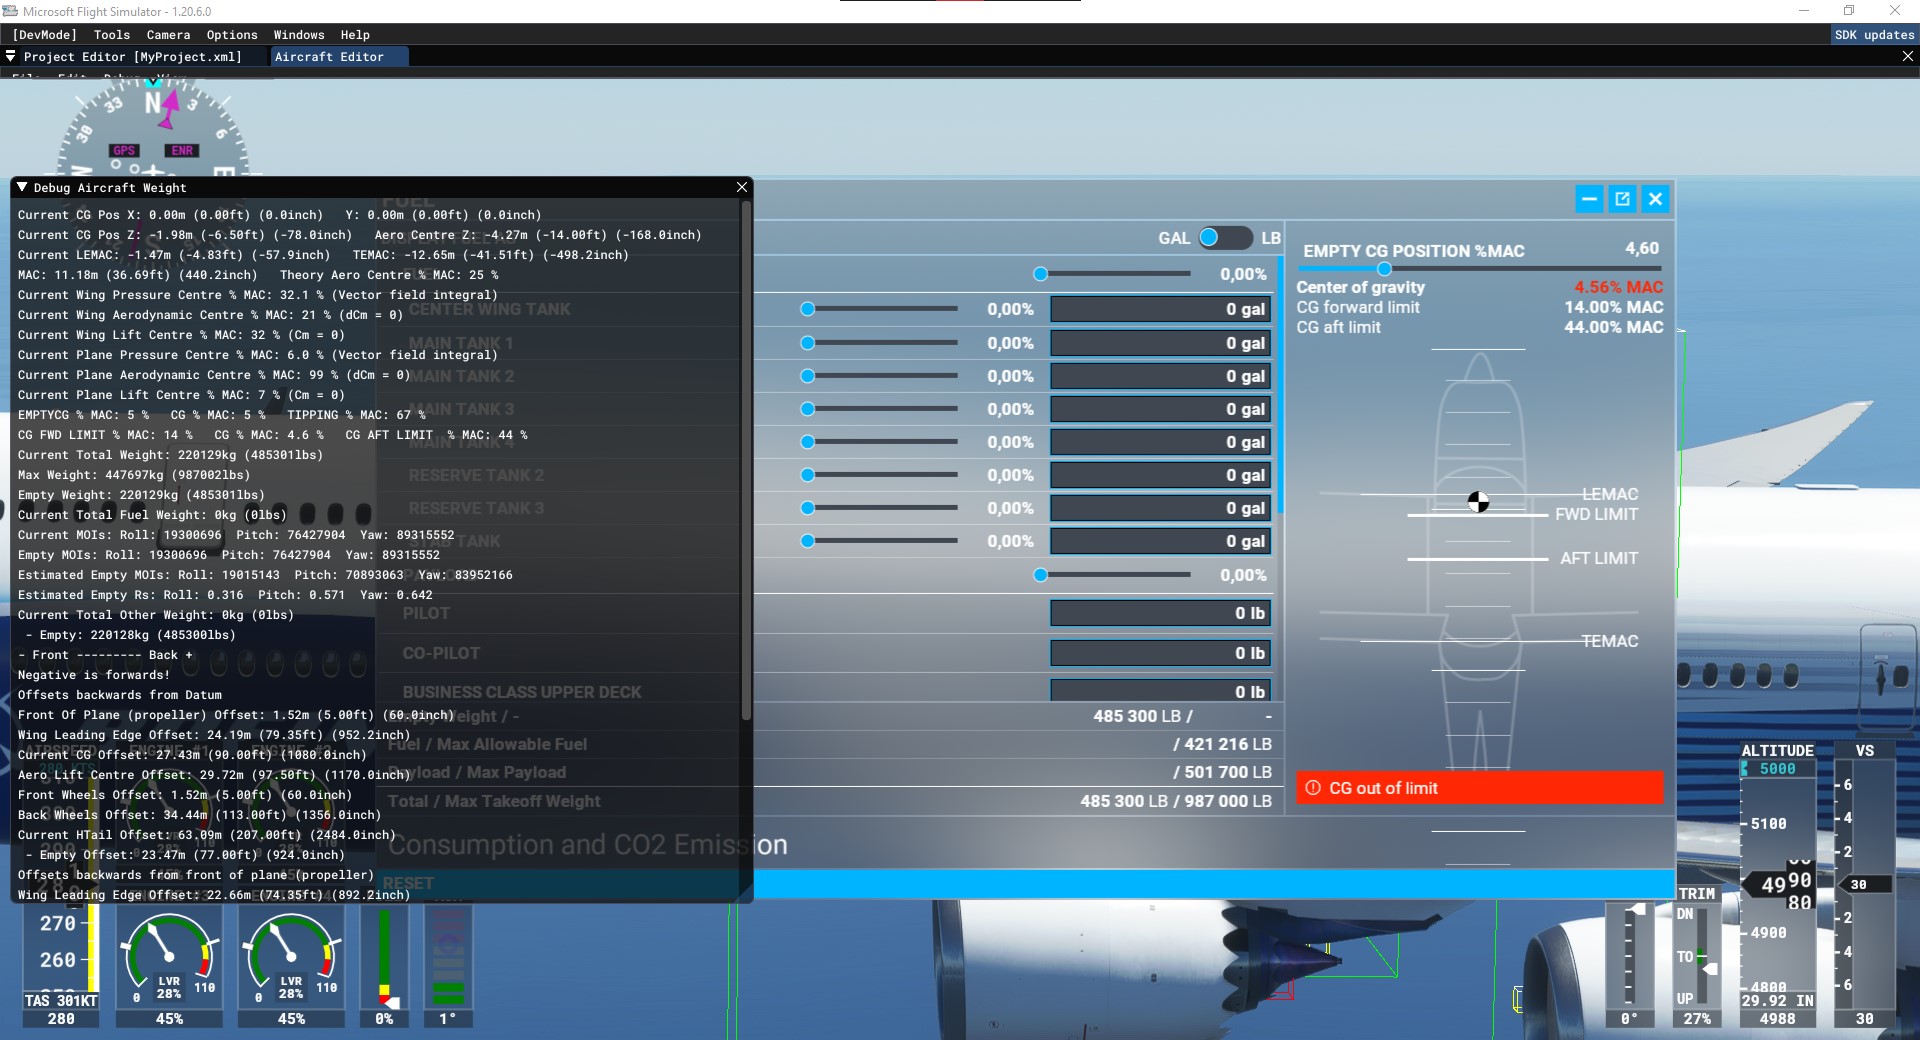Minimize the weight and balance panel
Image resolution: width=1920 pixels, height=1040 pixels.
(1589, 199)
